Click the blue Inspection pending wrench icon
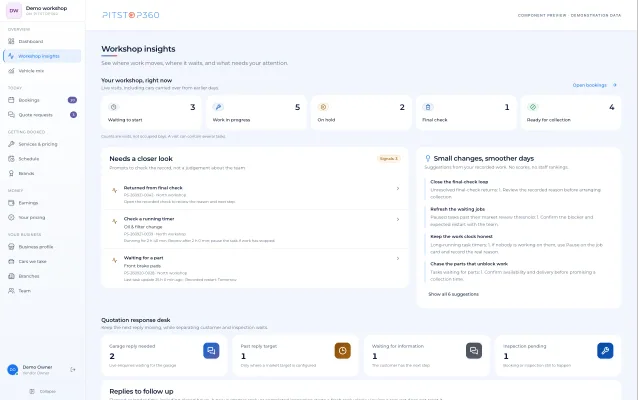Image resolution: width=640 pixels, height=400 pixels. coord(605,351)
